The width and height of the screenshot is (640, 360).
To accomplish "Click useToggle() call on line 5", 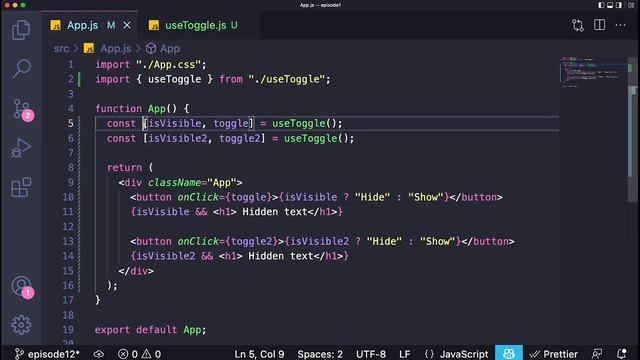I will tap(304, 123).
